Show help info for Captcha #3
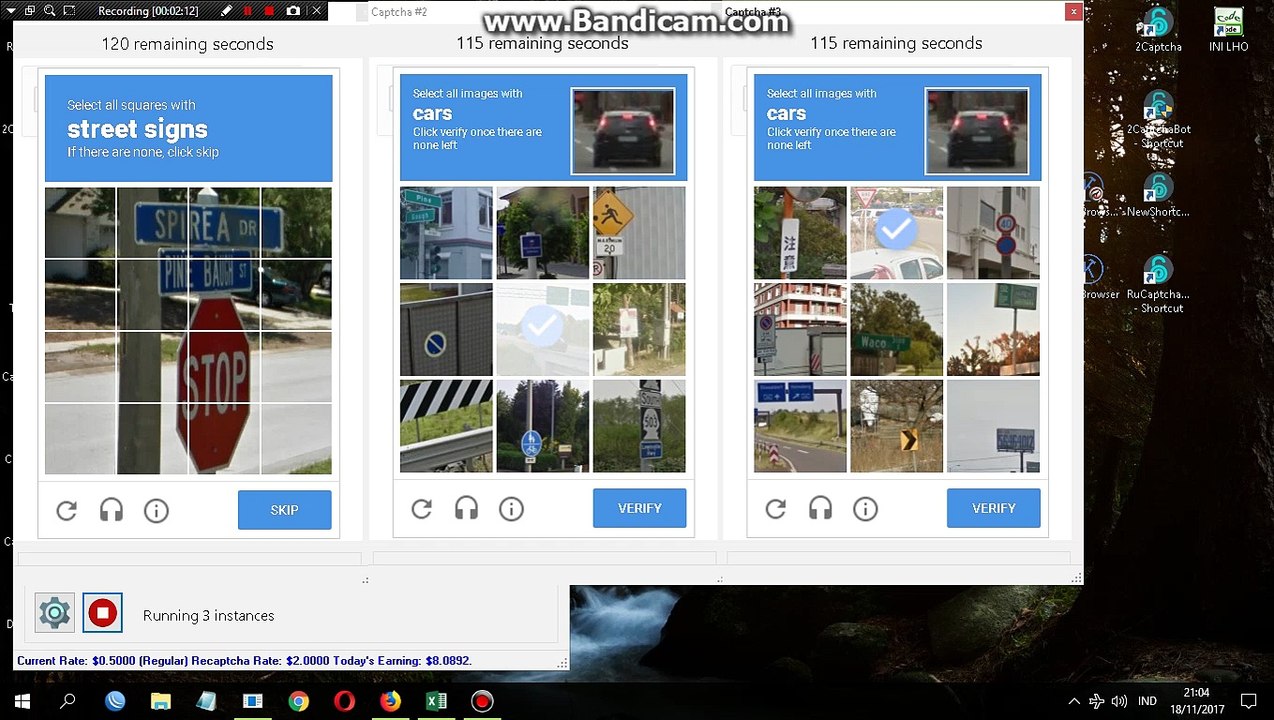The width and height of the screenshot is (1274, 720). click(865, 509)
